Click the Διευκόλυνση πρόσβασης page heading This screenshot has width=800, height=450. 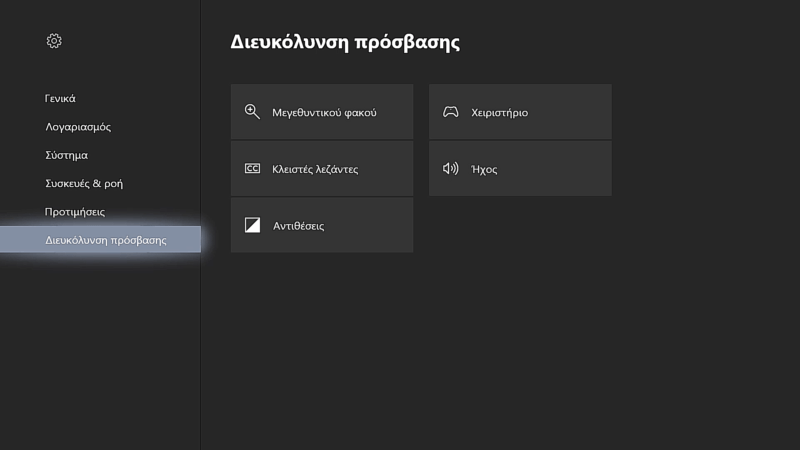click(345, 43)
